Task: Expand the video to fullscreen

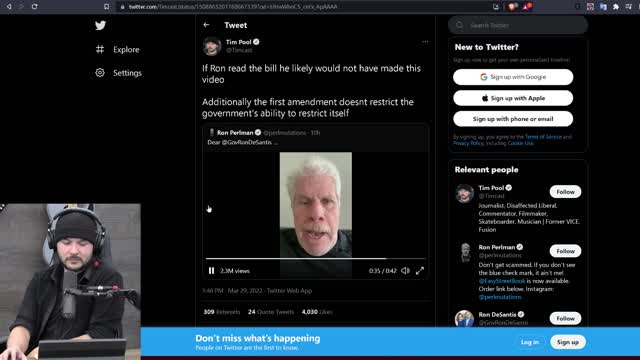Action: click(x=420, y=271)
